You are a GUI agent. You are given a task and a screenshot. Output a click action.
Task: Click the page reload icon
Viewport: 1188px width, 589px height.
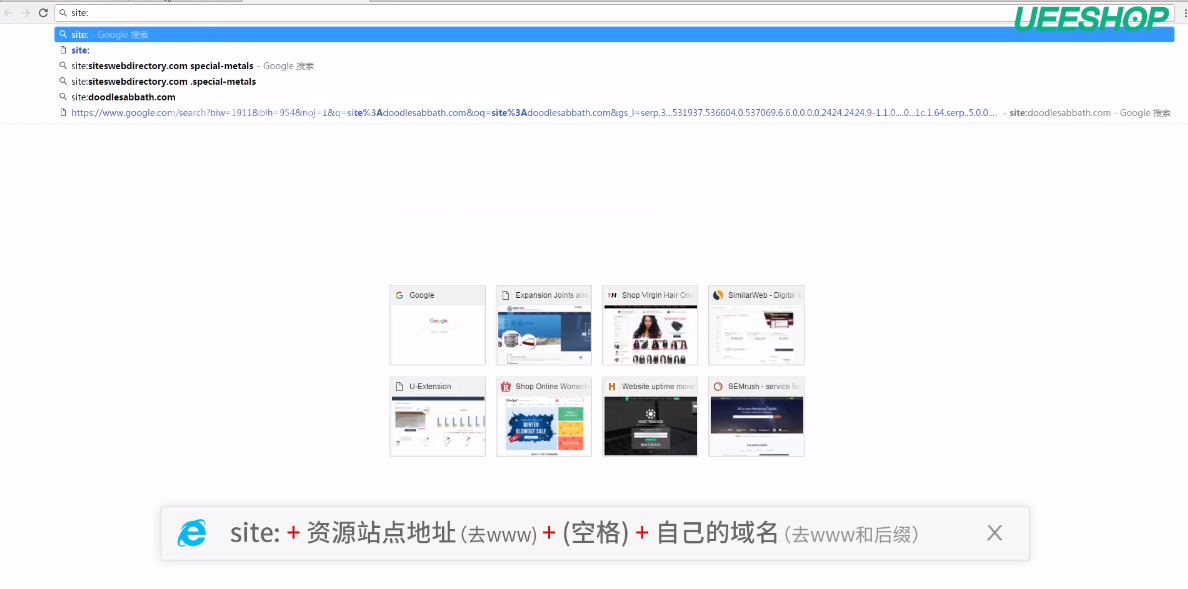pos(43,13)
